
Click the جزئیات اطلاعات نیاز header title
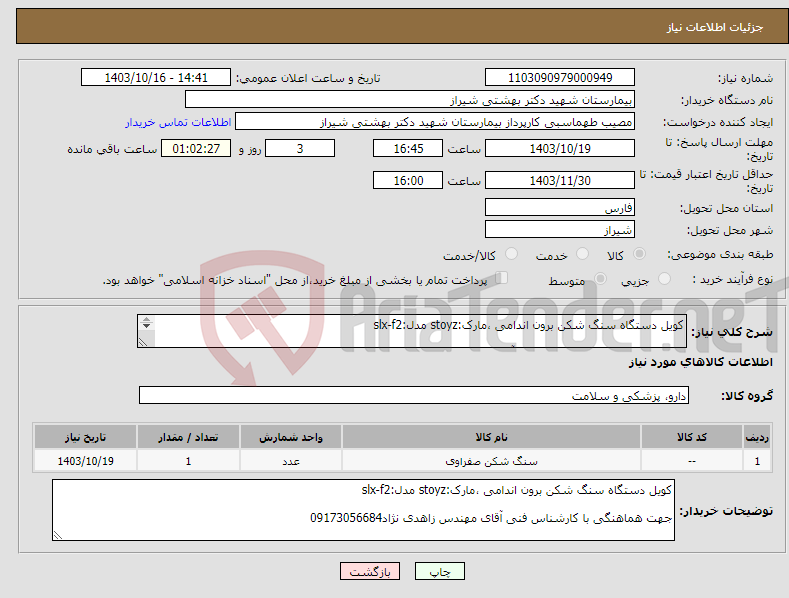[715, 27]
